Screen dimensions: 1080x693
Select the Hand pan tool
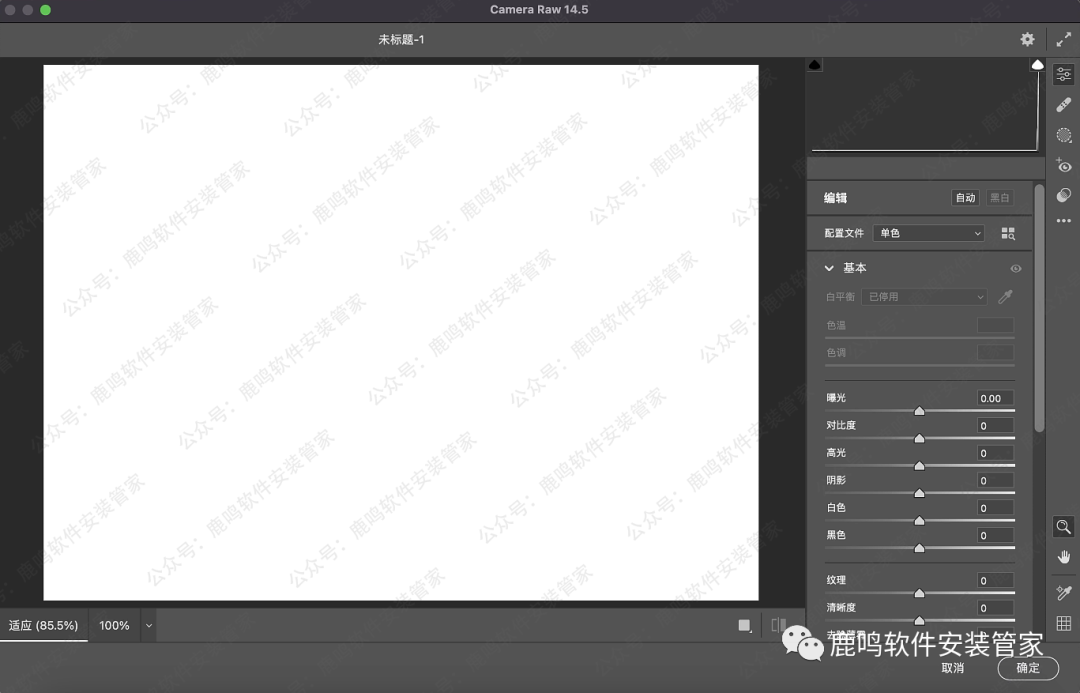point(1064,557)
